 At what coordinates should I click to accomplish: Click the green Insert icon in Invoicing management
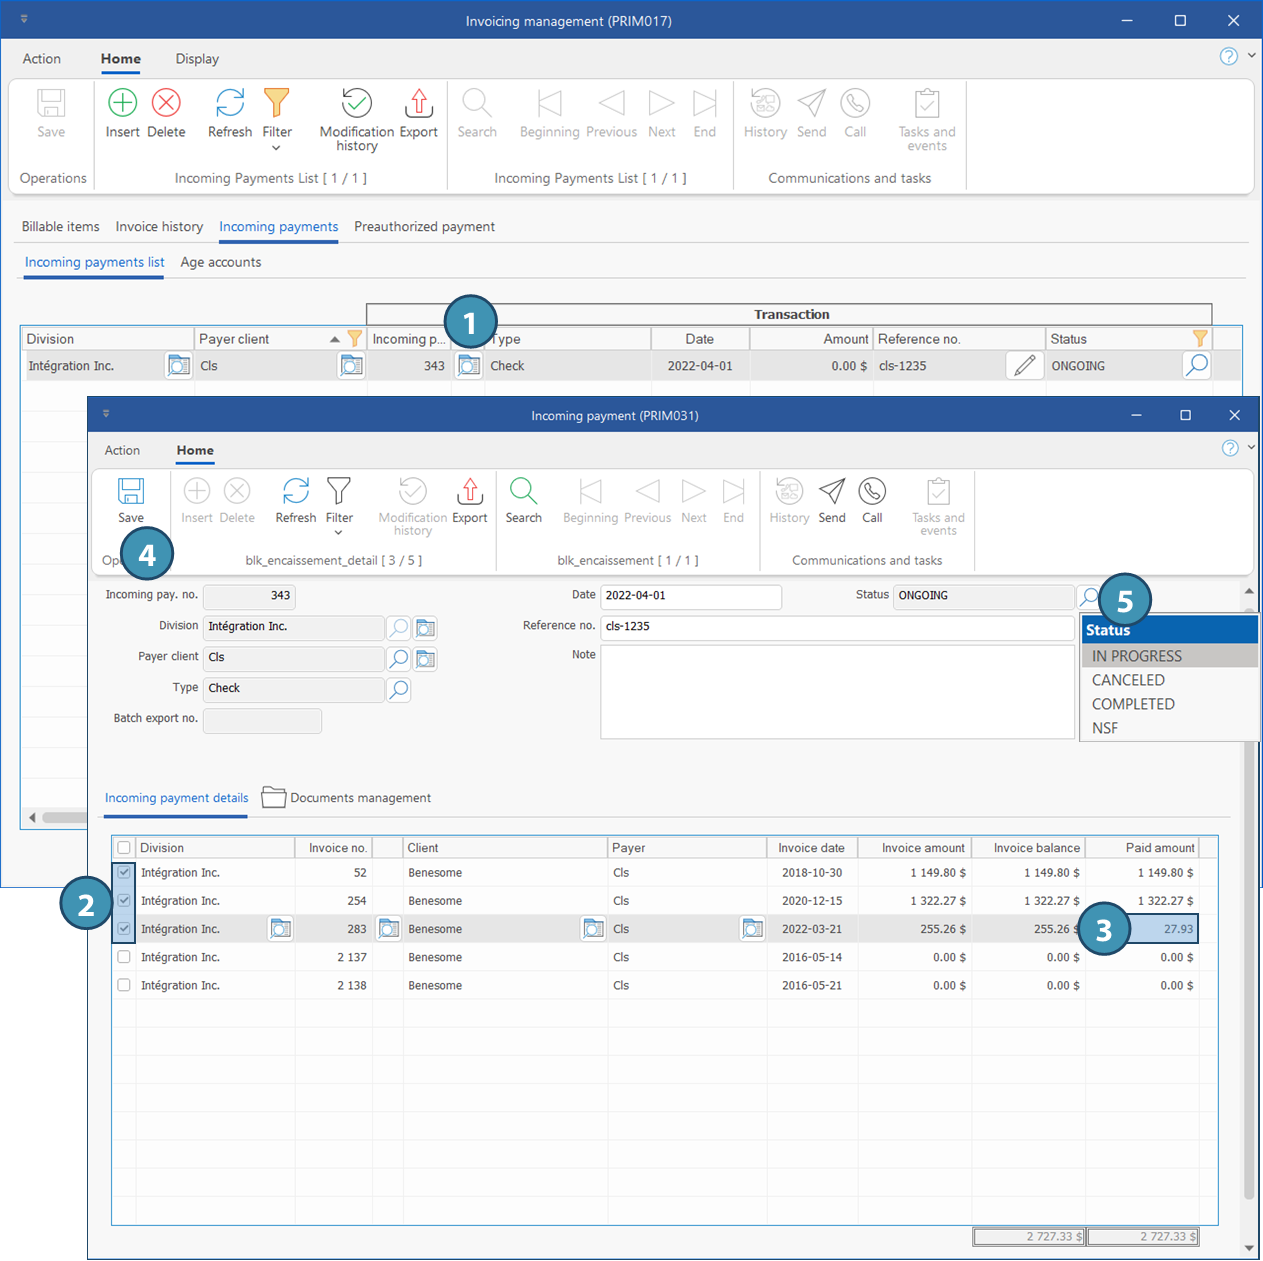tap(122, 103)
